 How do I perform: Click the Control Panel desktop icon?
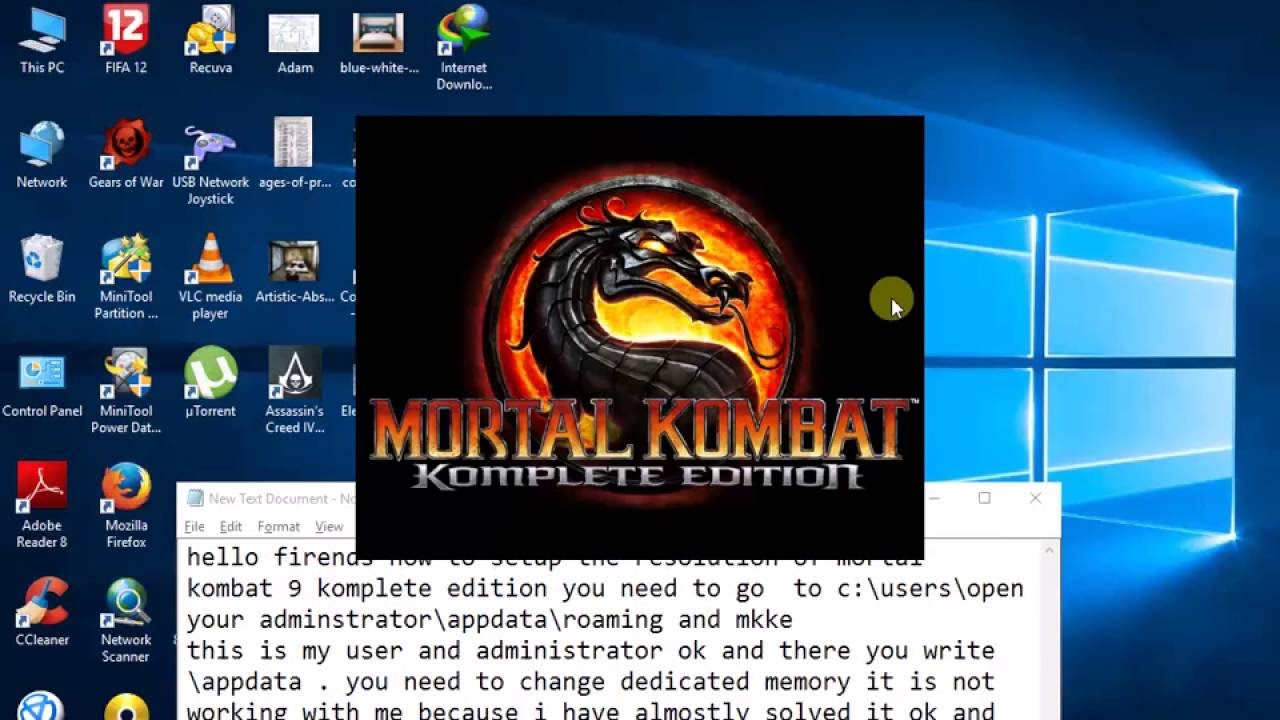(x=42, y=383)
